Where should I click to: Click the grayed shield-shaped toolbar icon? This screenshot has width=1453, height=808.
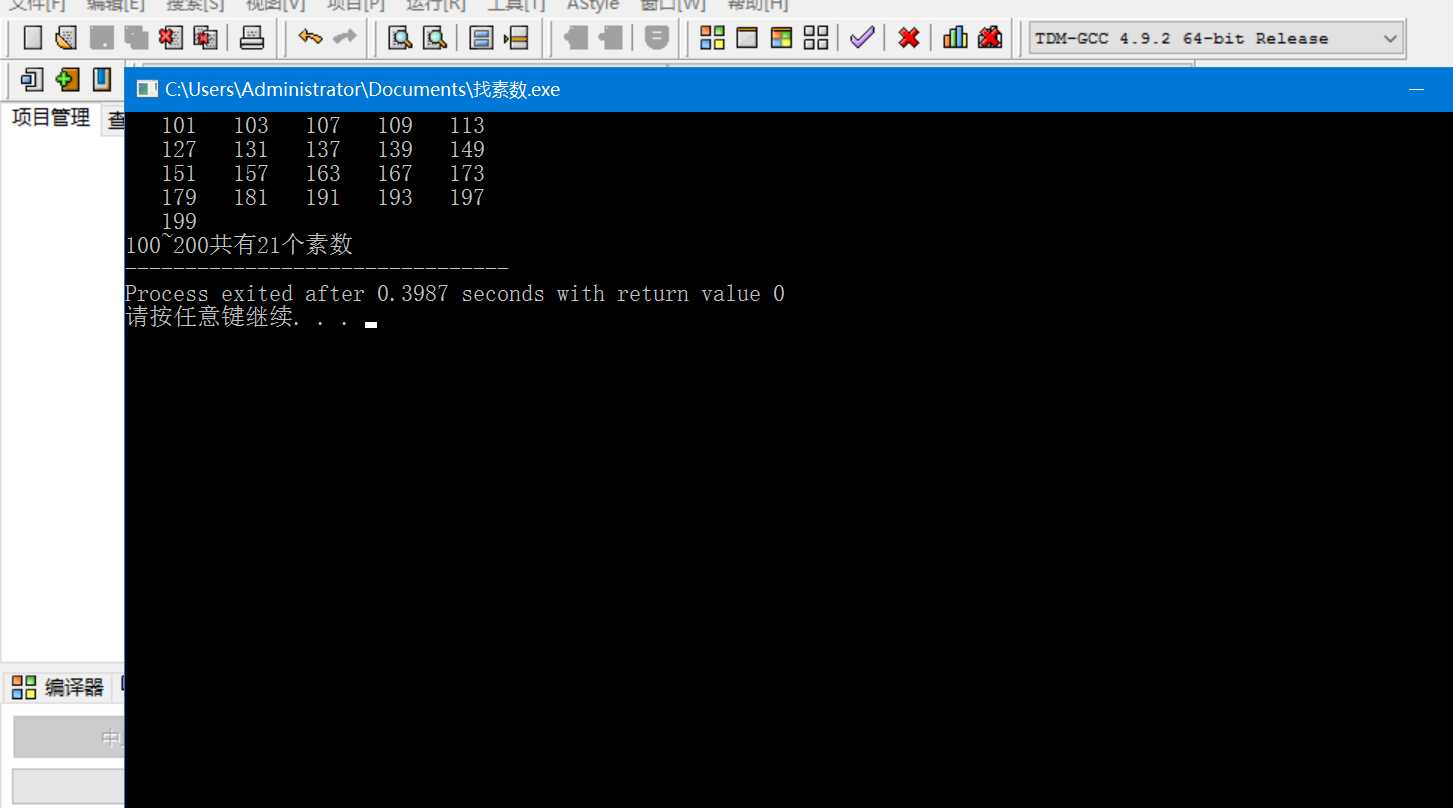[657, 38]
